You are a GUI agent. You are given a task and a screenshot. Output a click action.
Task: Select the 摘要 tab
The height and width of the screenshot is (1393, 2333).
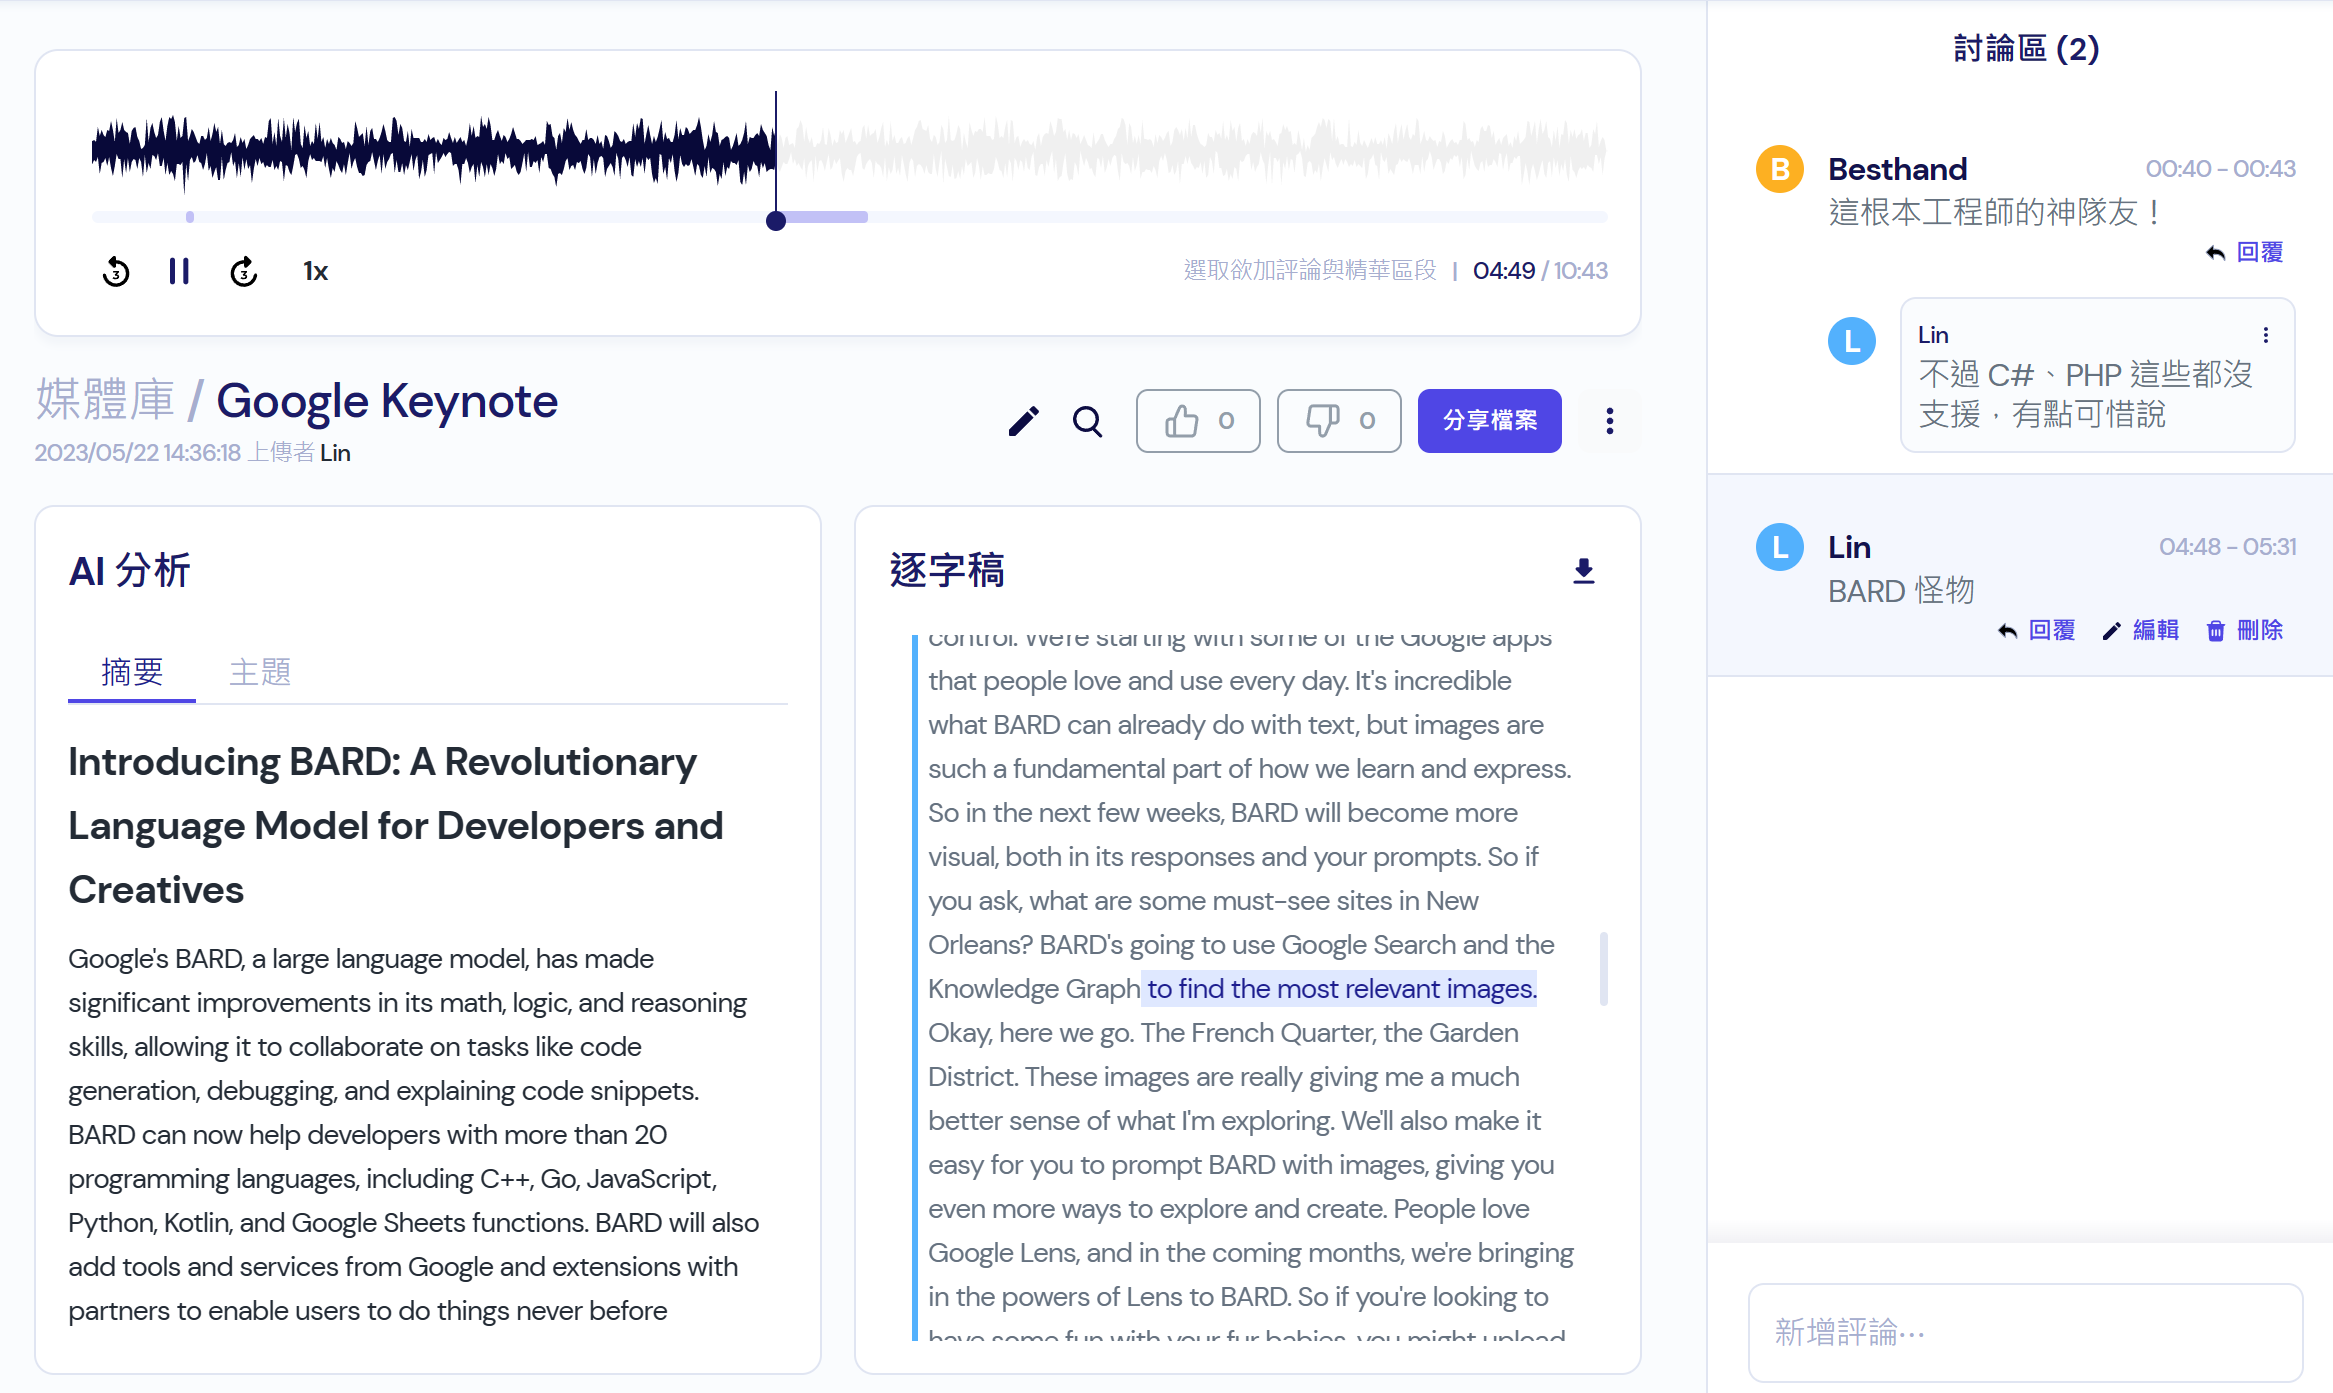point(132,672)
